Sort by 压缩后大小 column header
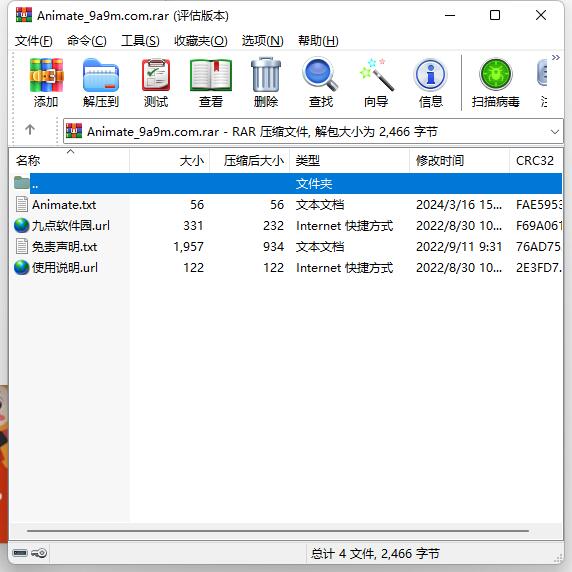572x572 pixels. (250, 161)
